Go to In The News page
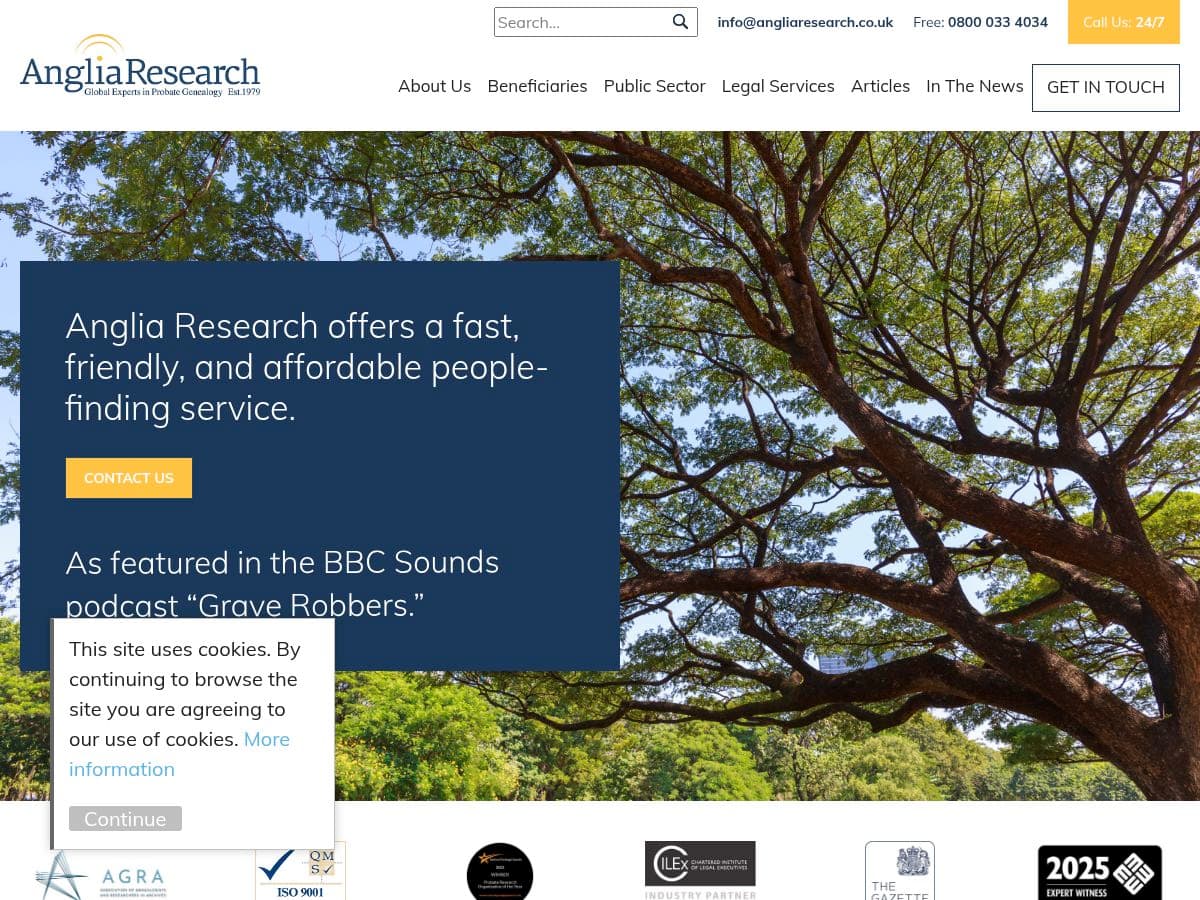The width and height of the screenshot is (1200, 900). [975, 86]
